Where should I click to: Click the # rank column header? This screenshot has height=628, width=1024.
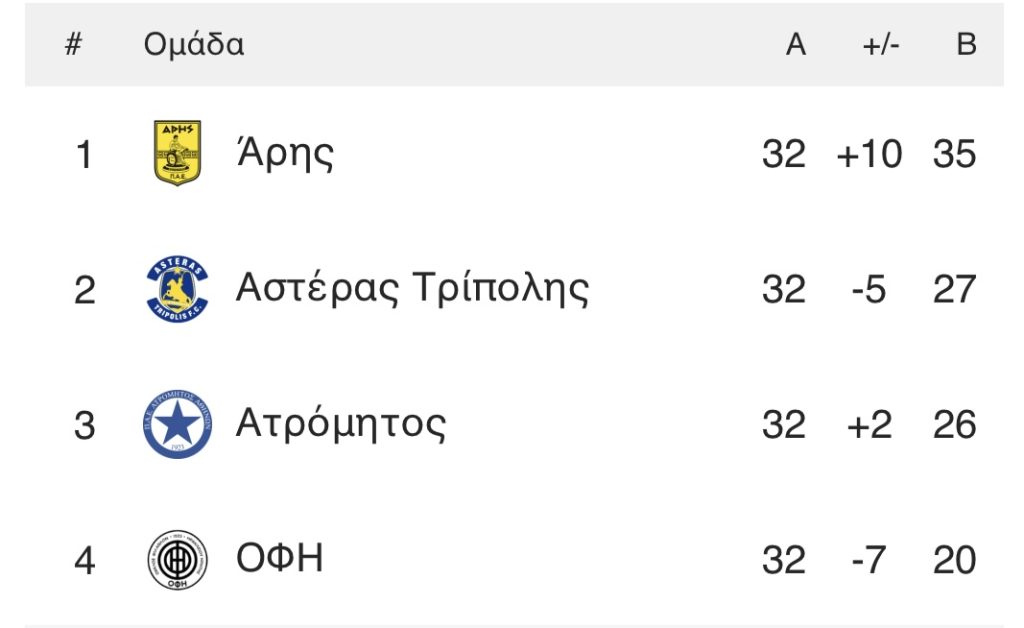pyautogui.click(x=74, y=44)
